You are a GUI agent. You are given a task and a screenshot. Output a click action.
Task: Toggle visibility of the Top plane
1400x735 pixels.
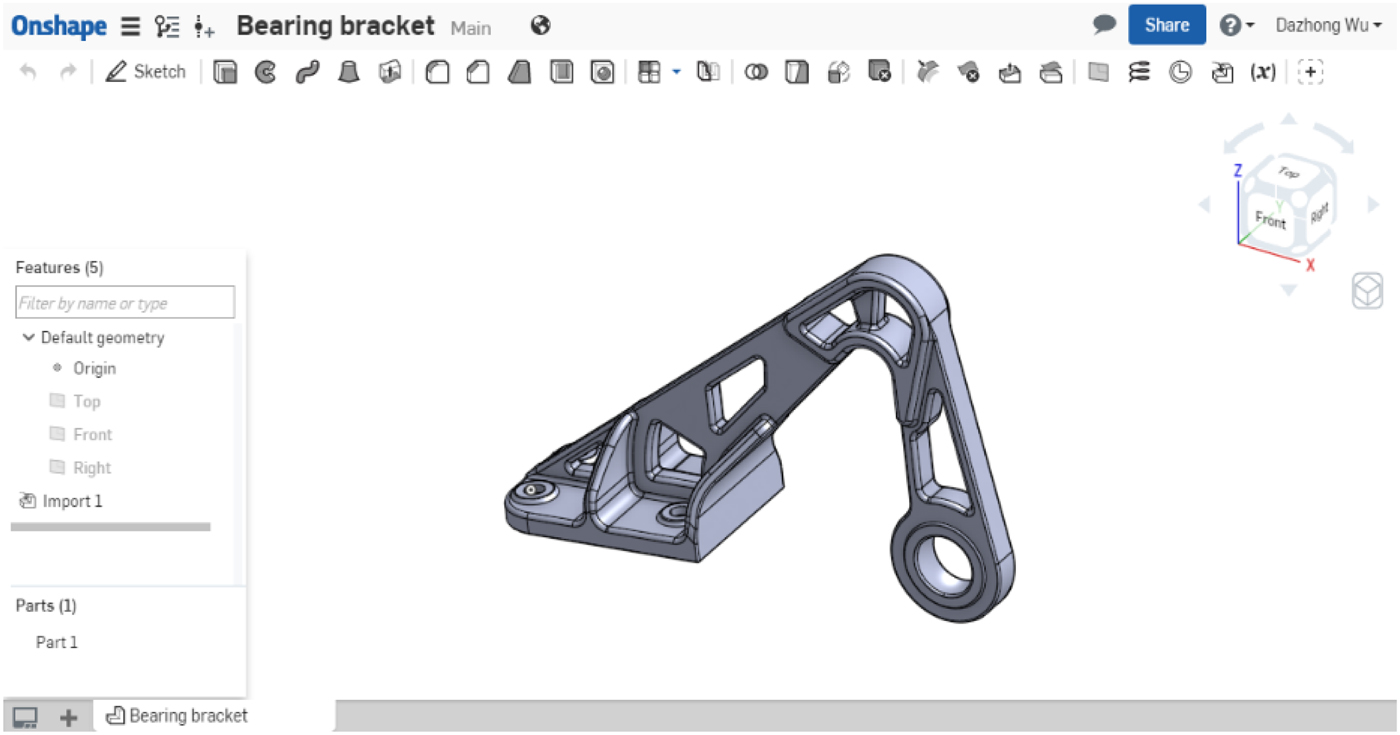click(58, 401)
